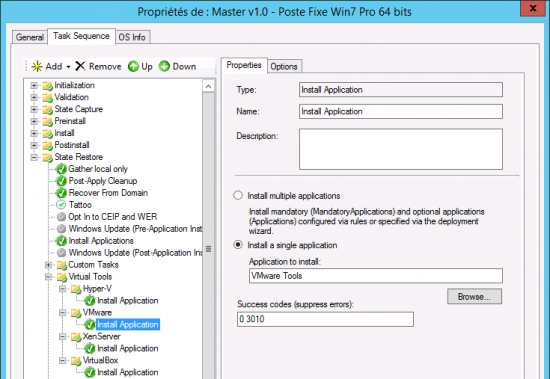Open the OS Info tab
The height and width of the screenshot is (379, 550).
coord(132,37)
